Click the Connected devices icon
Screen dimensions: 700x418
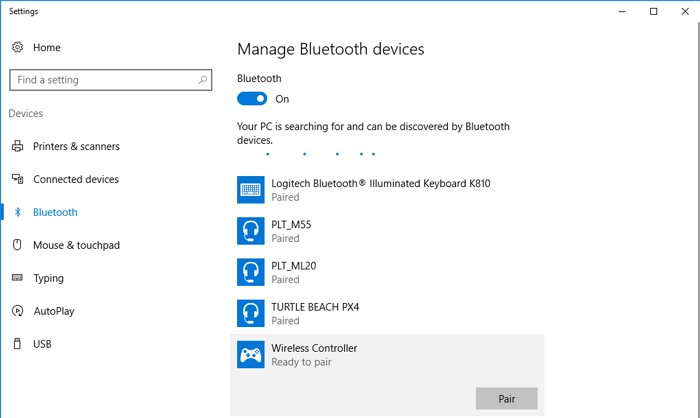tap(17, 179)
